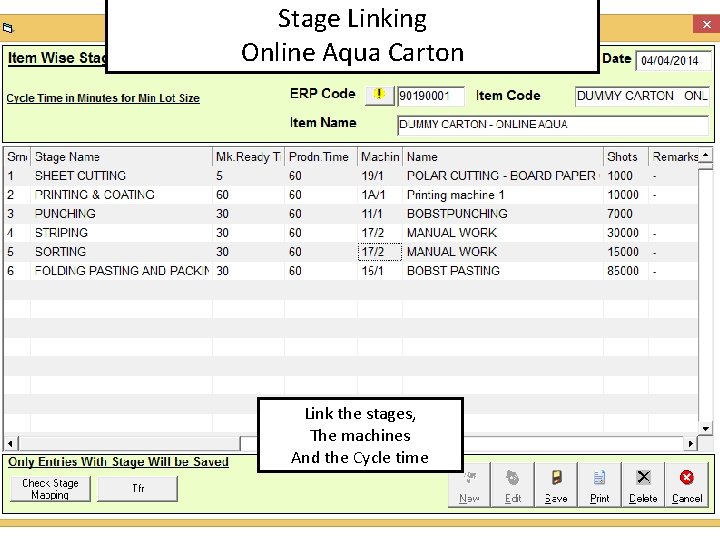Click machine cell 15/1
The height and width of the screenshot is (540, 720).
tap(380, 270)
